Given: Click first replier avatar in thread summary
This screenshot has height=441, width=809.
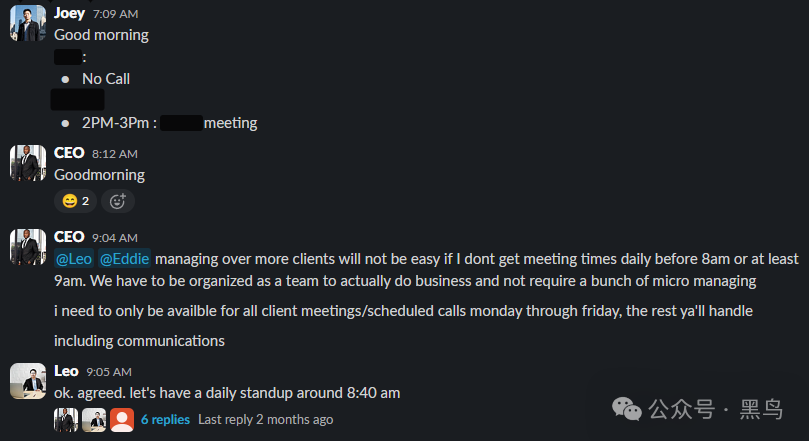Looking at the screenshot, I should pyautogui.click(x=66, y=420).
